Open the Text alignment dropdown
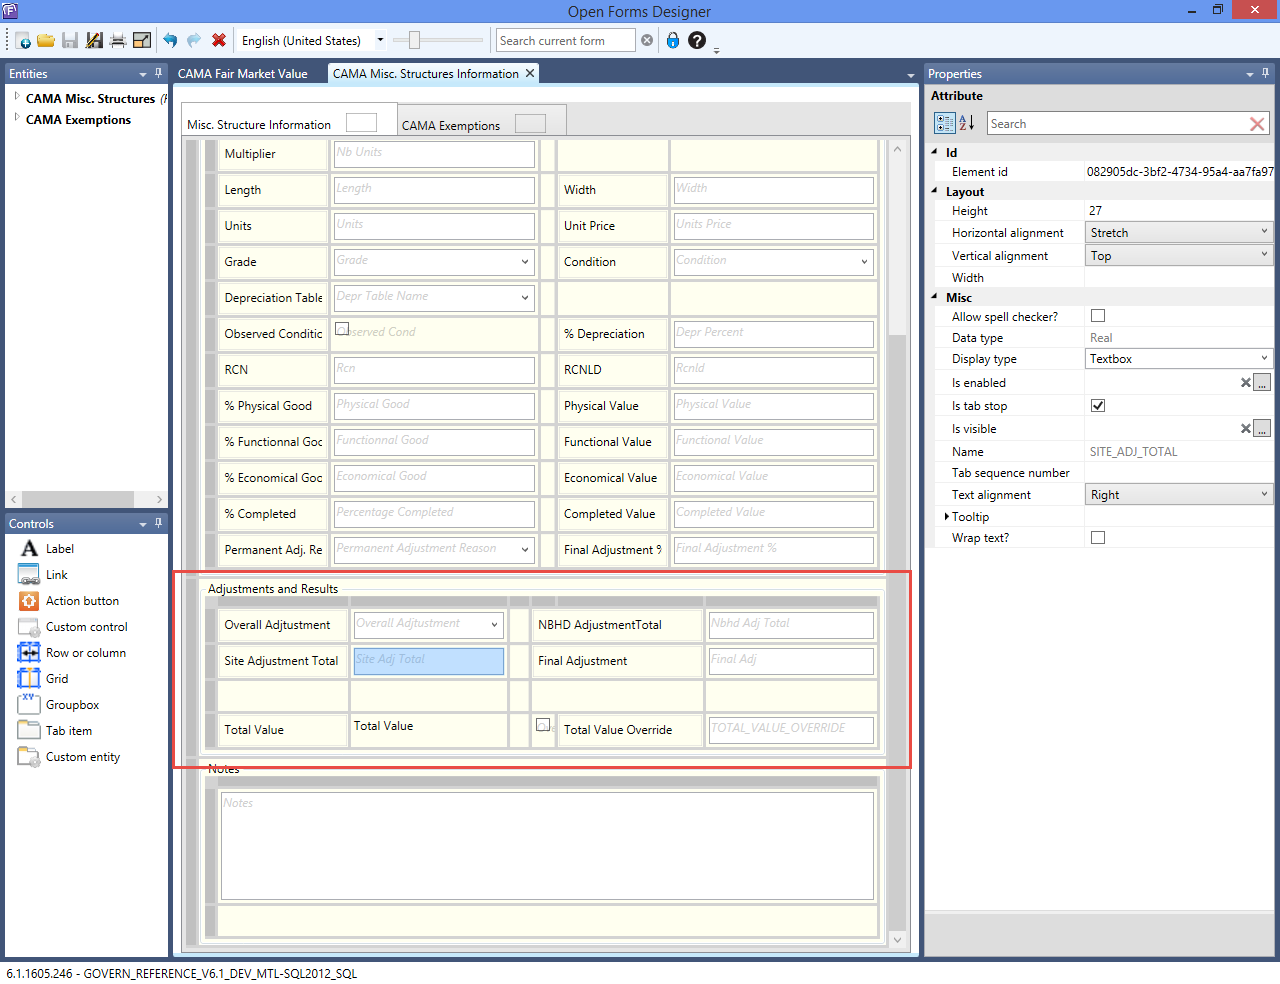Image resolution: width=1280 pixels, height=984 pixels. coord(1178,495)
